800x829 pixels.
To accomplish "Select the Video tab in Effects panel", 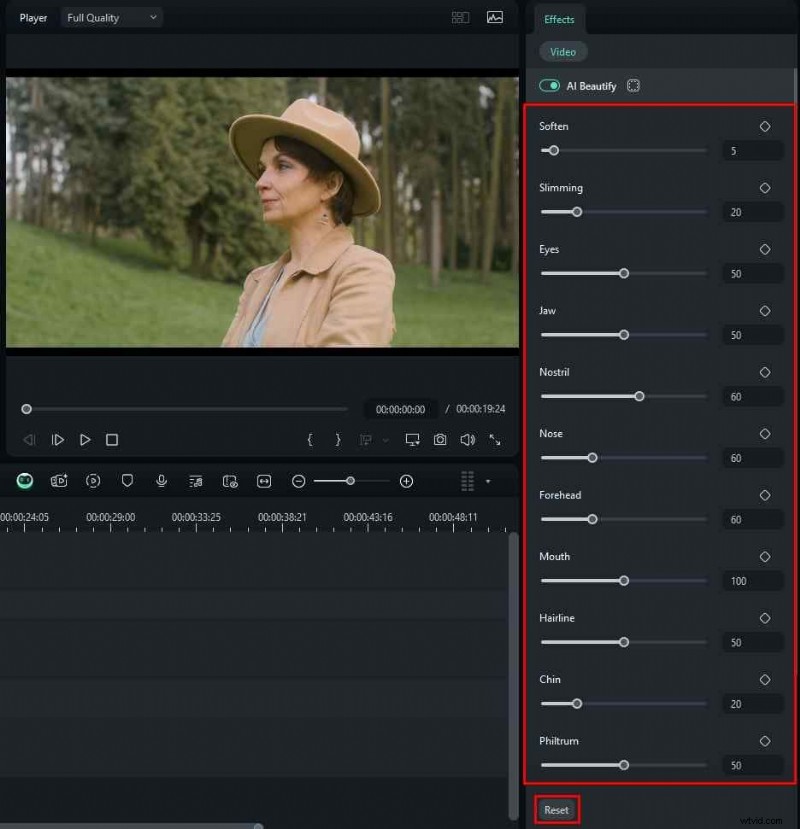I will tap(563, 51).
